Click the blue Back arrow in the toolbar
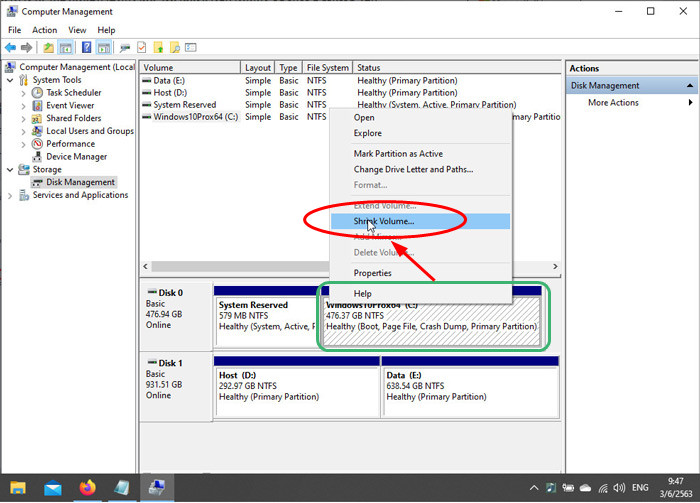 click(10, 47)
